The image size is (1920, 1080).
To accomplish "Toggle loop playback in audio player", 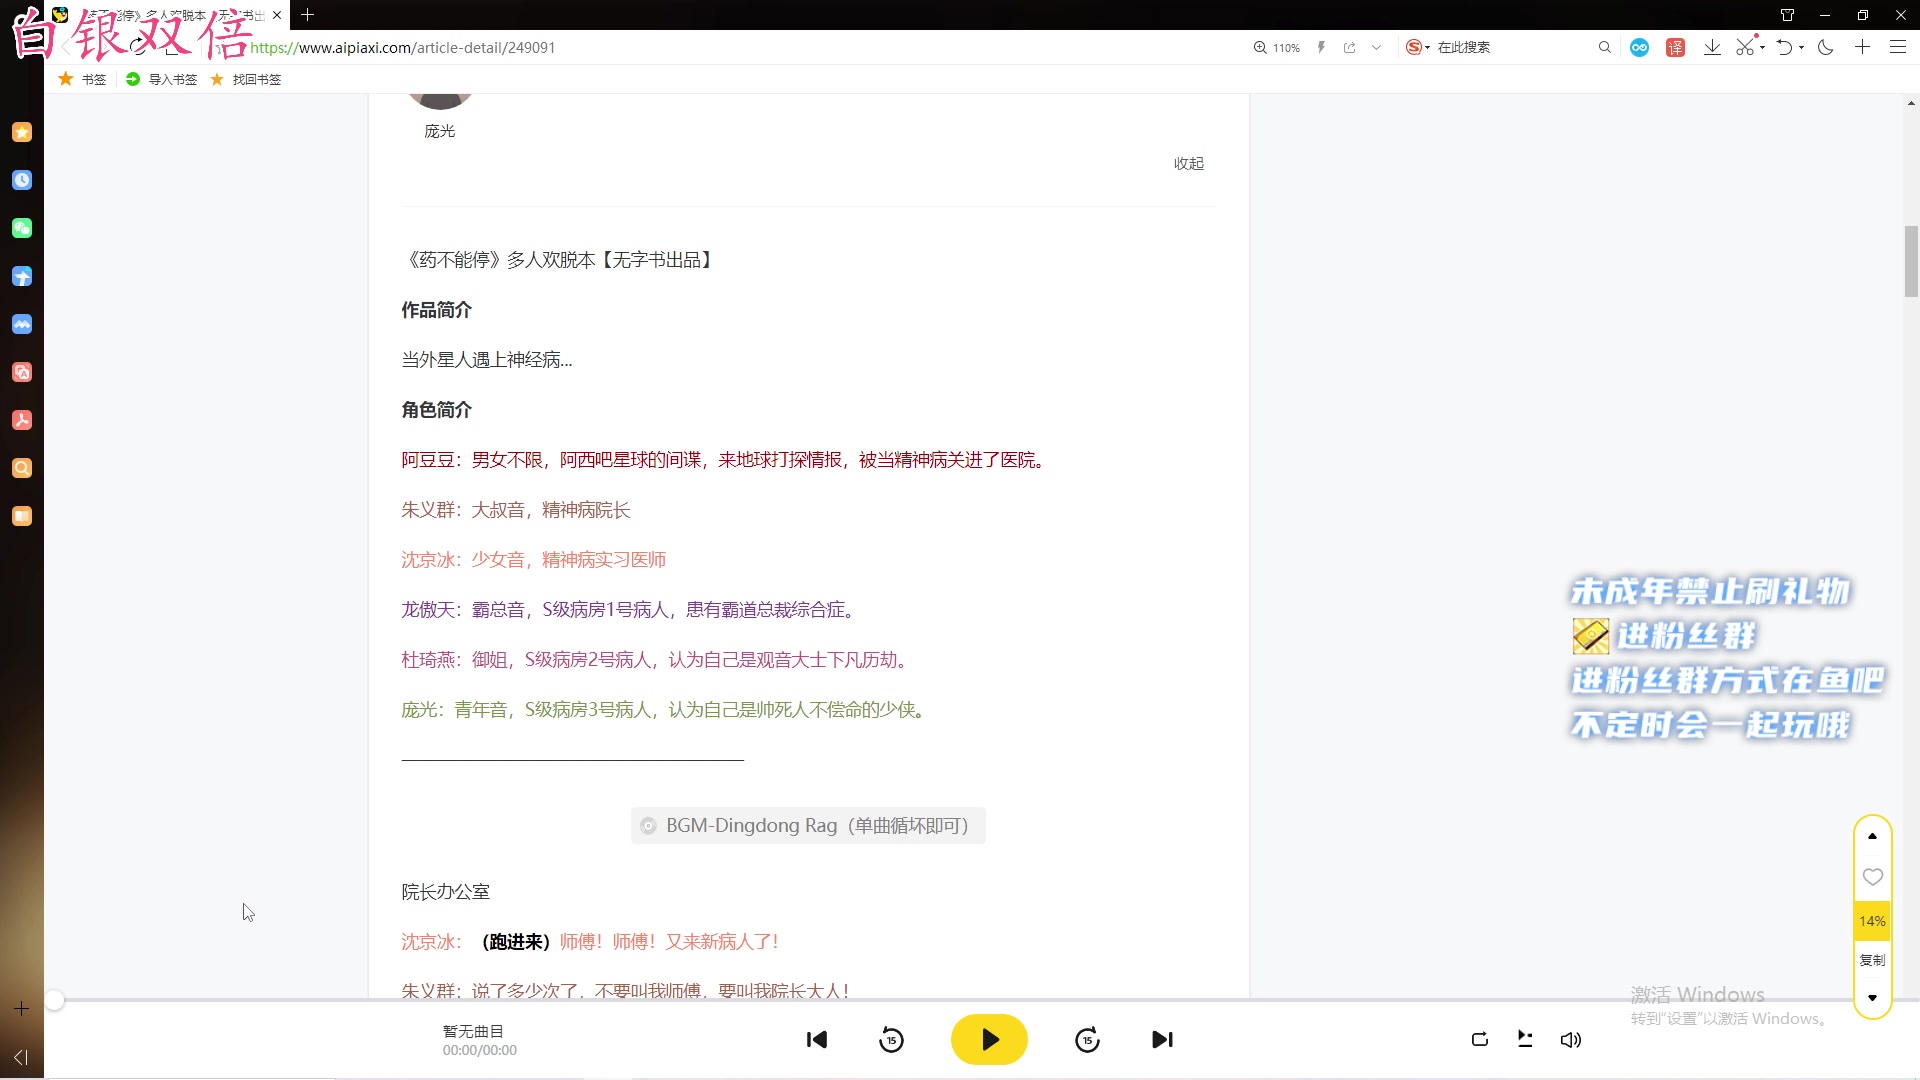I will 1479,1040.
